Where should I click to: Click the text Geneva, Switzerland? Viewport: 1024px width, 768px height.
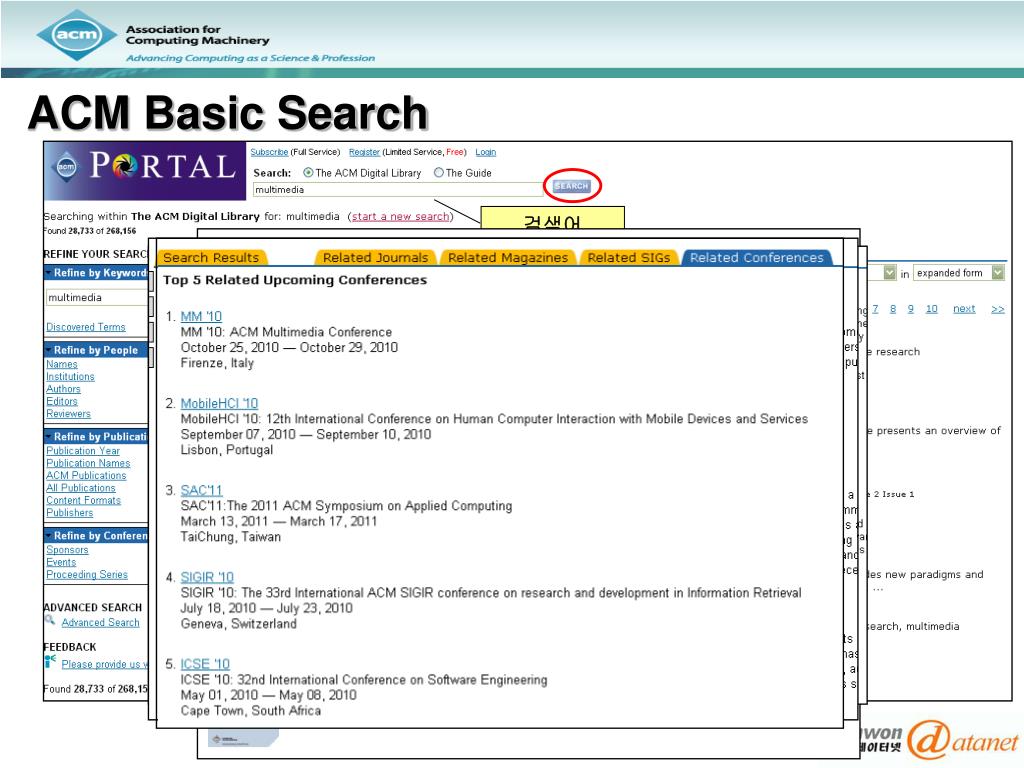[x=238, y=624]
